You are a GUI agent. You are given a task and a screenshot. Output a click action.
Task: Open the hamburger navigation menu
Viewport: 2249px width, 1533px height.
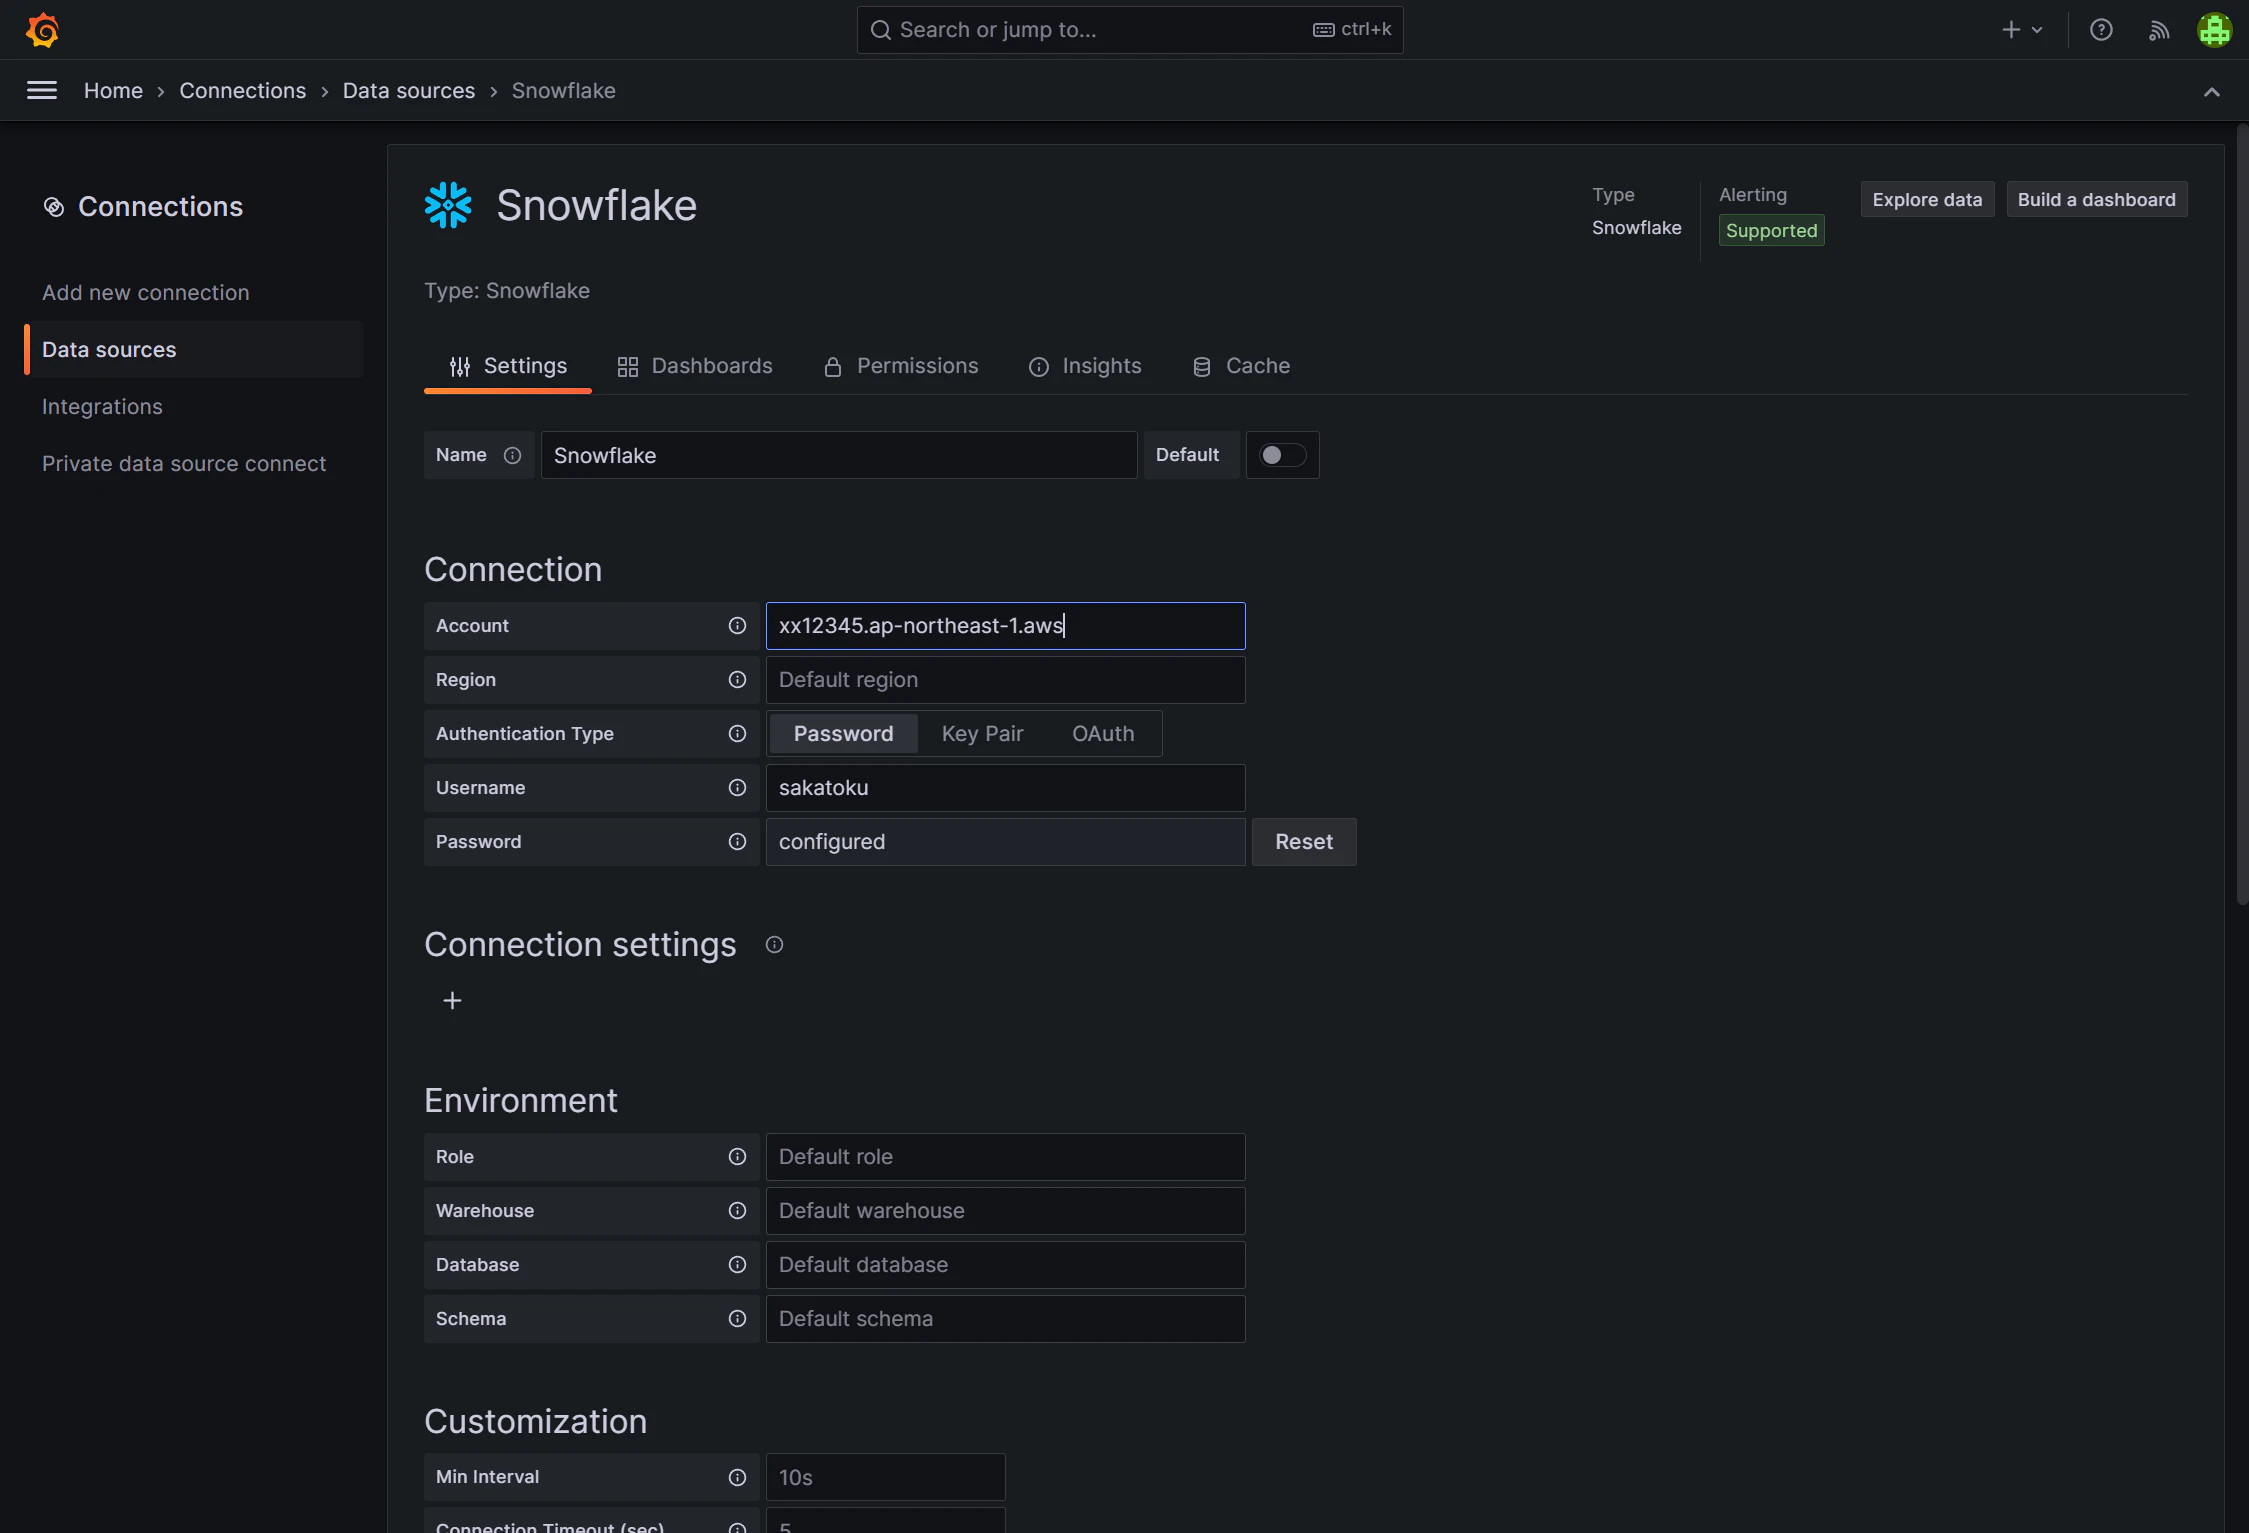click(x=42, y=91)
